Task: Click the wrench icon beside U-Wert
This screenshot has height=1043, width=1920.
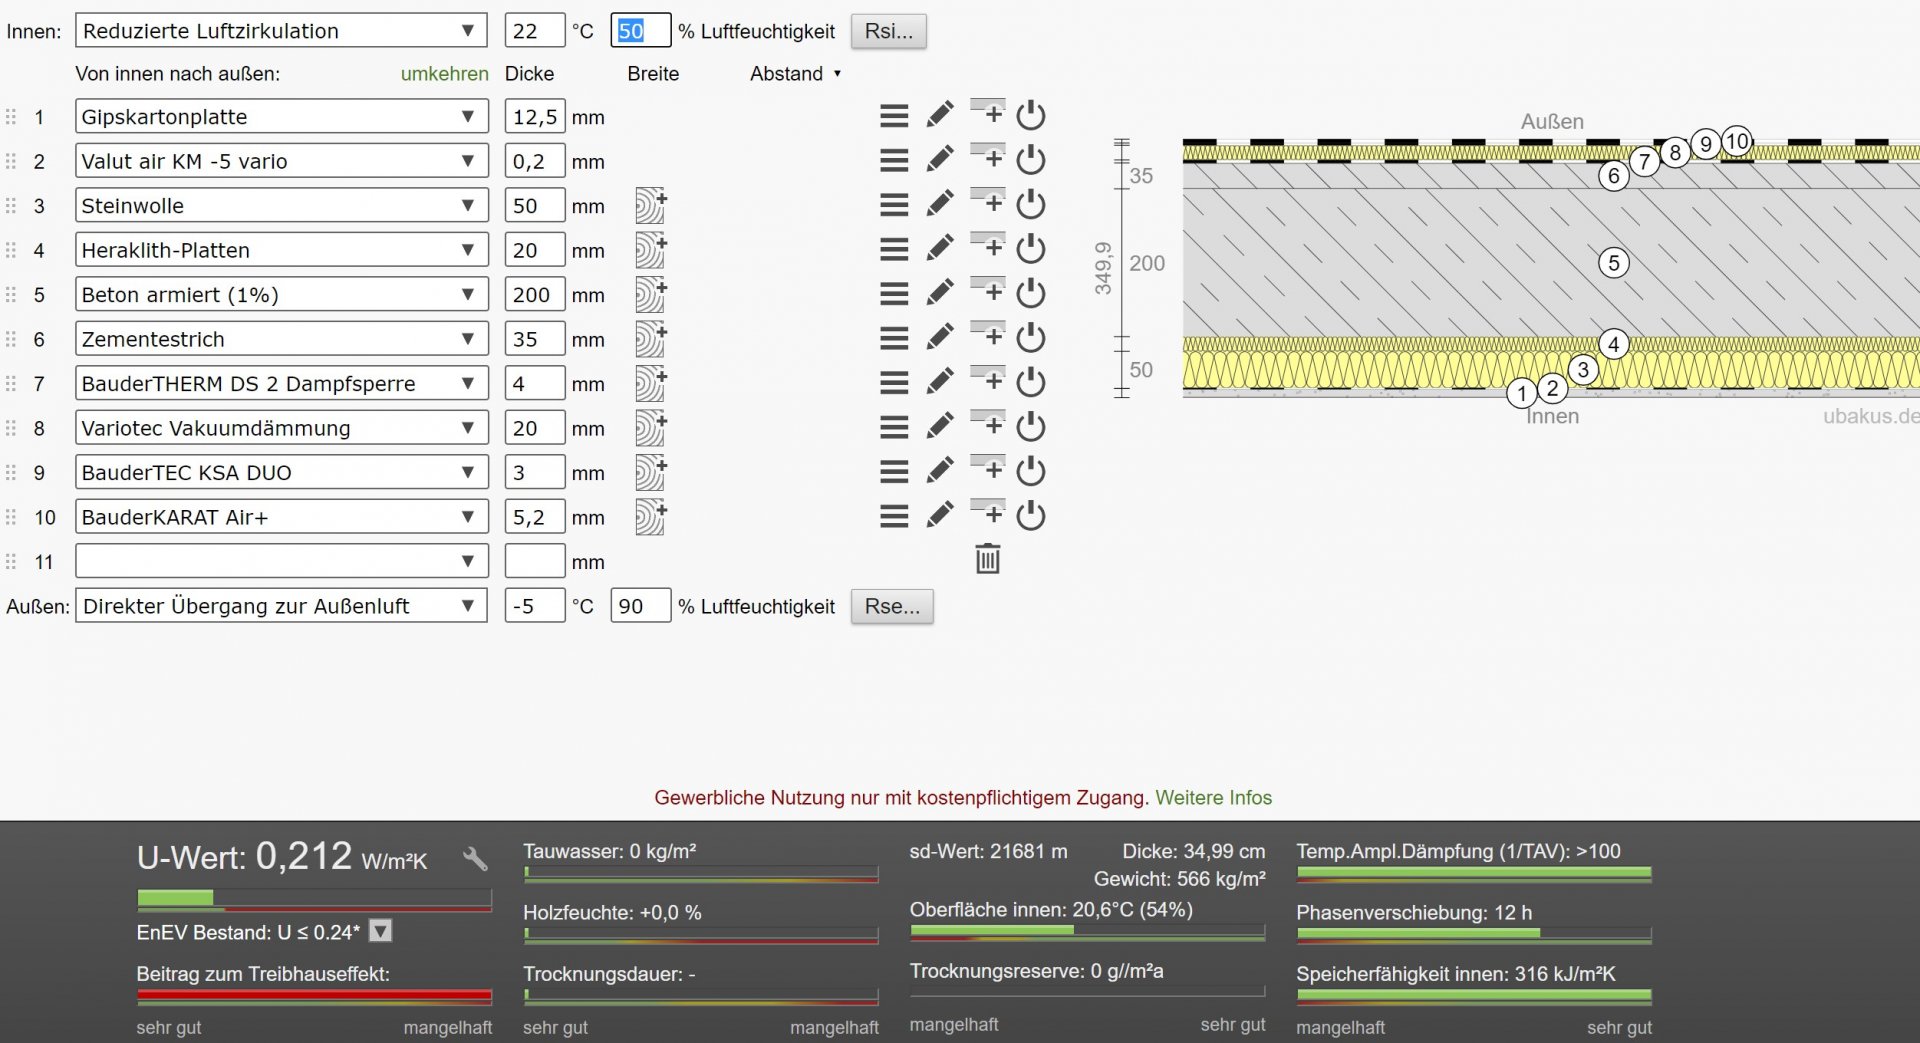Action: [x=475, y=858]
